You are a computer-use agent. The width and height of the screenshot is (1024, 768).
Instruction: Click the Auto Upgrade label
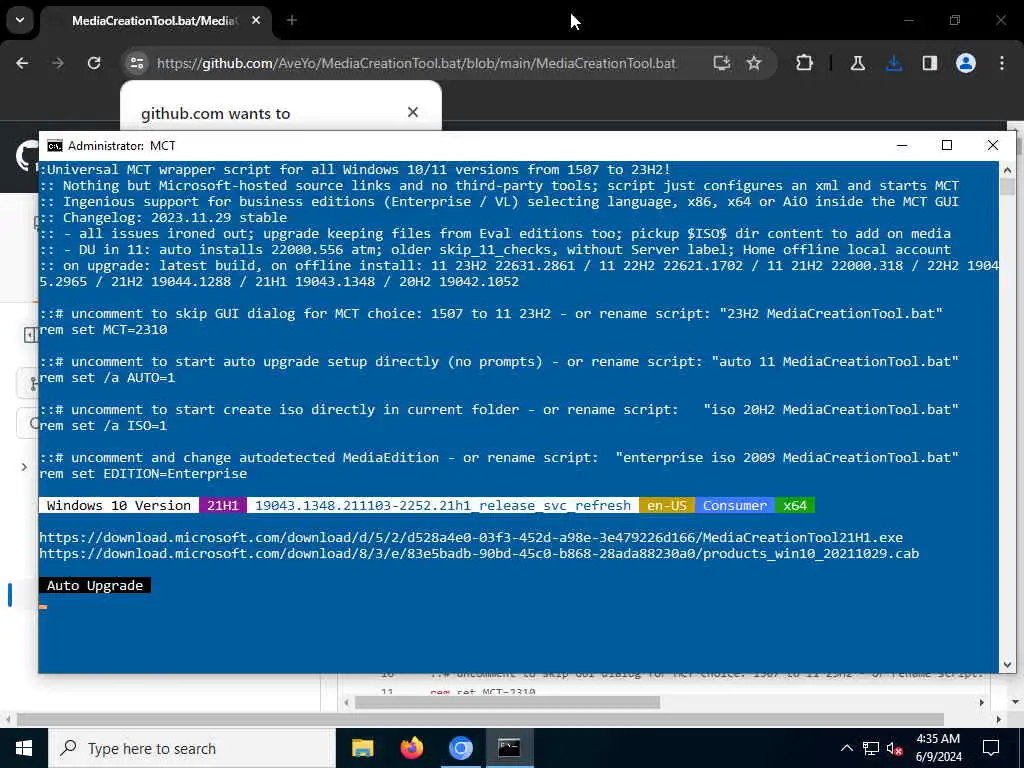pos(95,585)
